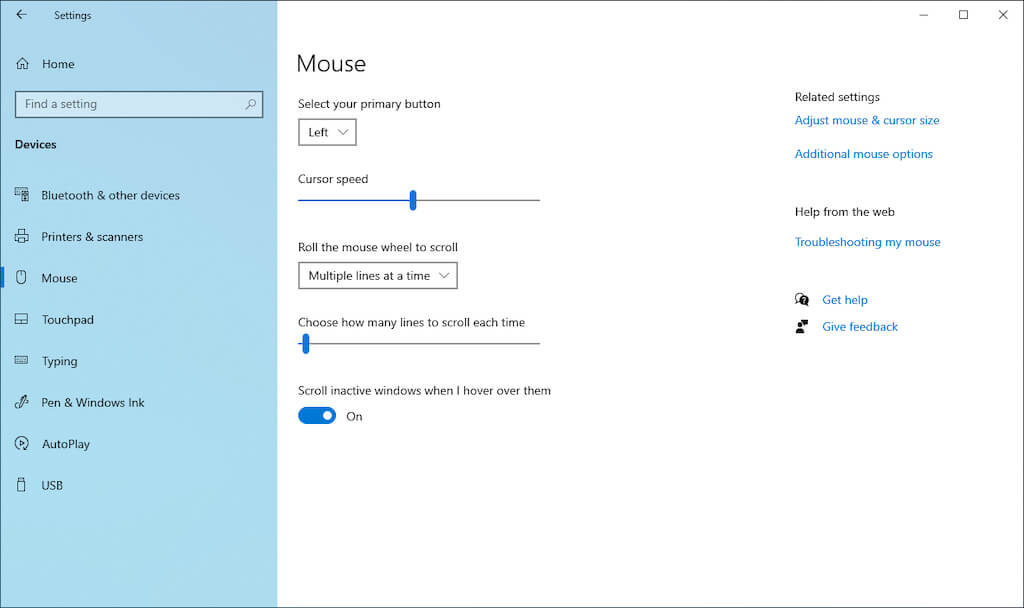Click the Find a setting search box
The image size is (1024, 608).
tap(138, 104)
